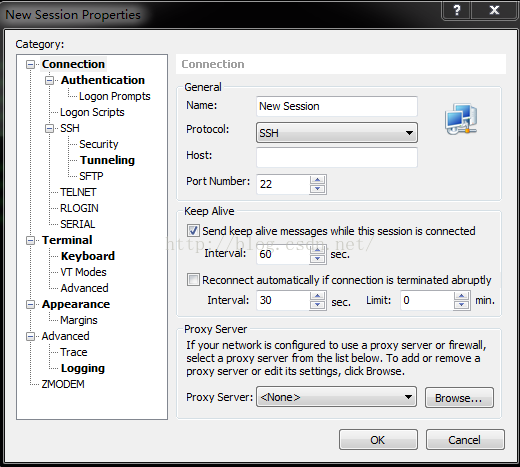520x467 pixels.
Task: Increase keep alive interval spinner
Action: click(317, 250)
